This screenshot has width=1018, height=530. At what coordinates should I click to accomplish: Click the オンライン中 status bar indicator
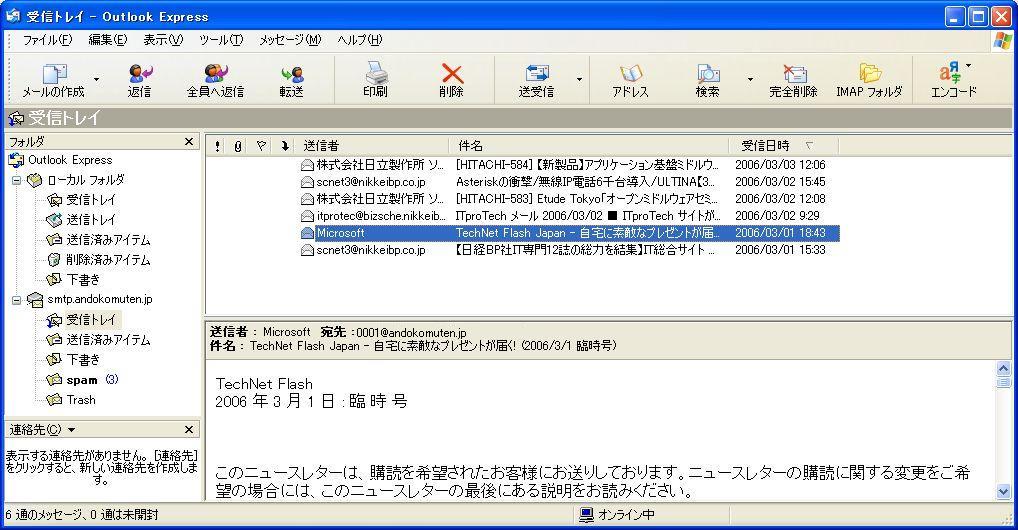click(x=617, y=515)
